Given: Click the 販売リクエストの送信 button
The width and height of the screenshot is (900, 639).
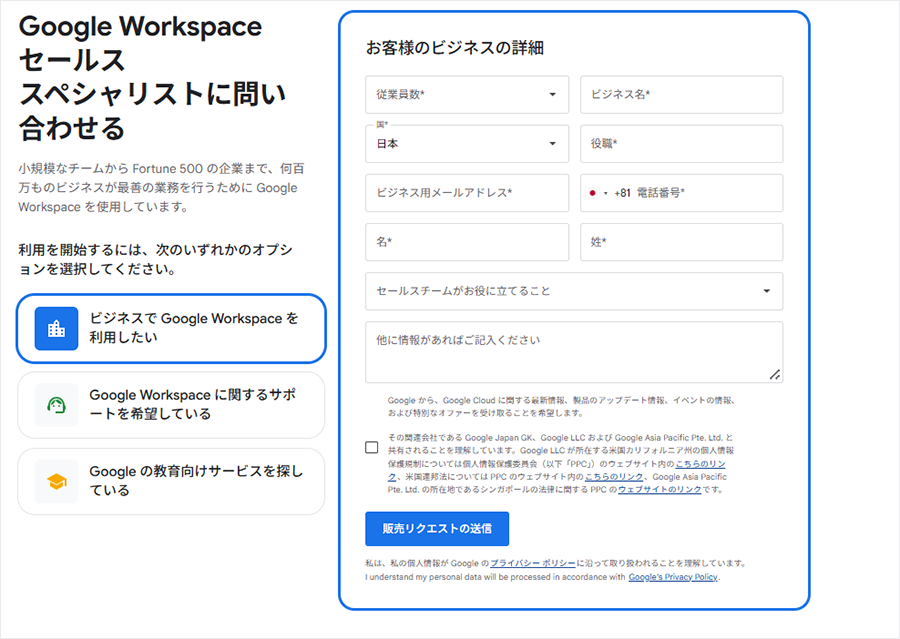Looking at the screenshot, I should 437,528.
